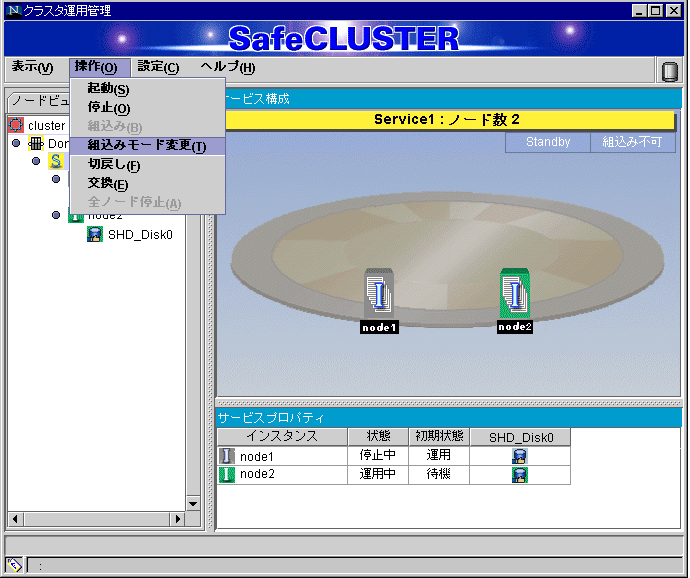690x578 pixels.
Task: Click the node tree horizontal scrollbar right arrow
Action: (x=179, y=519)
